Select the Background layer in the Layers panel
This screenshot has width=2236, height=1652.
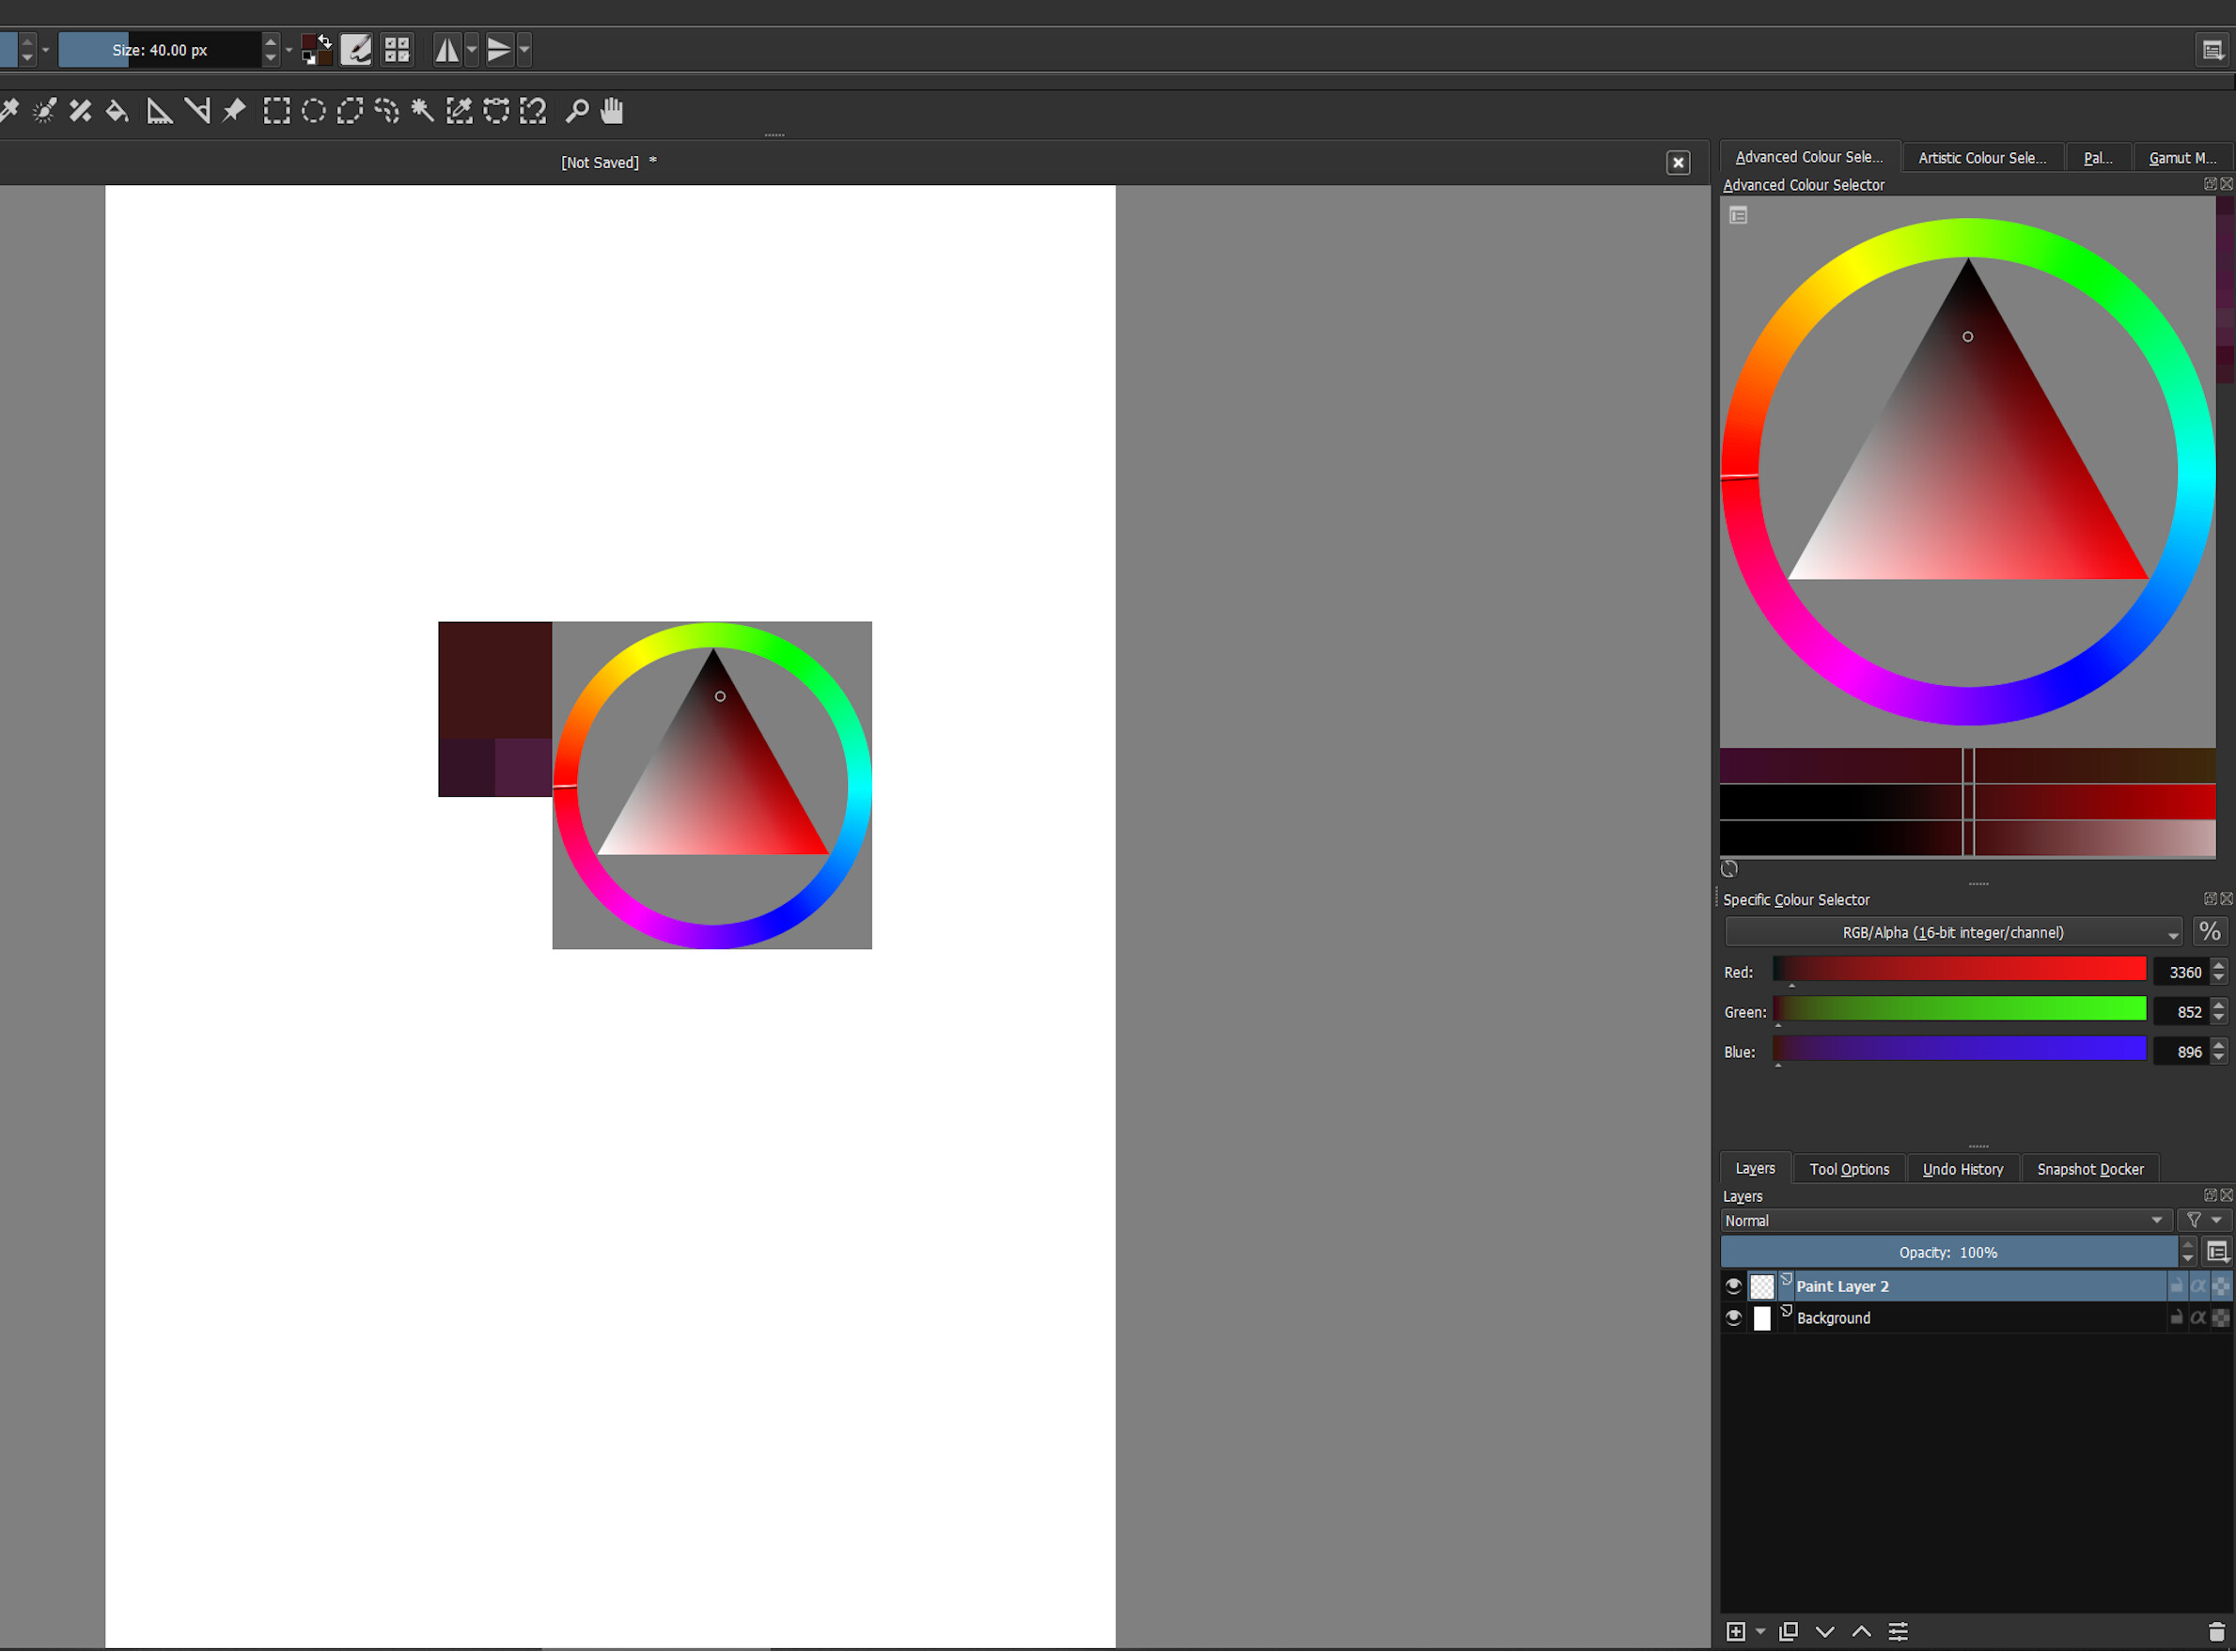[x=1900, y=1318]
